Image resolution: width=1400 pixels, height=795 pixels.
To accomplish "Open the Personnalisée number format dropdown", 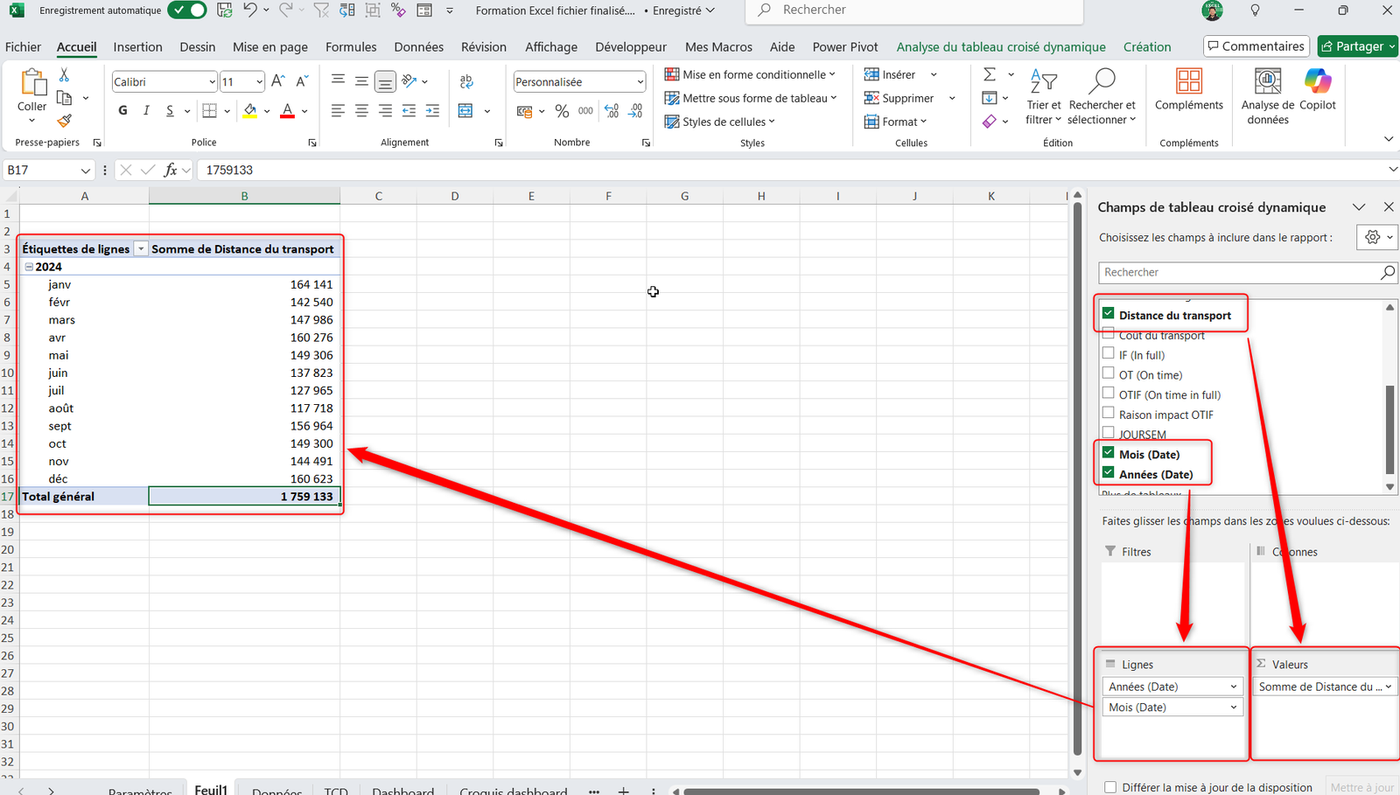I will (640, 82).
